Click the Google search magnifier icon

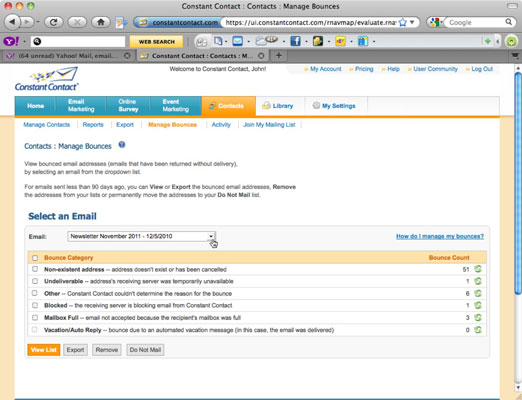click(508, 22)
